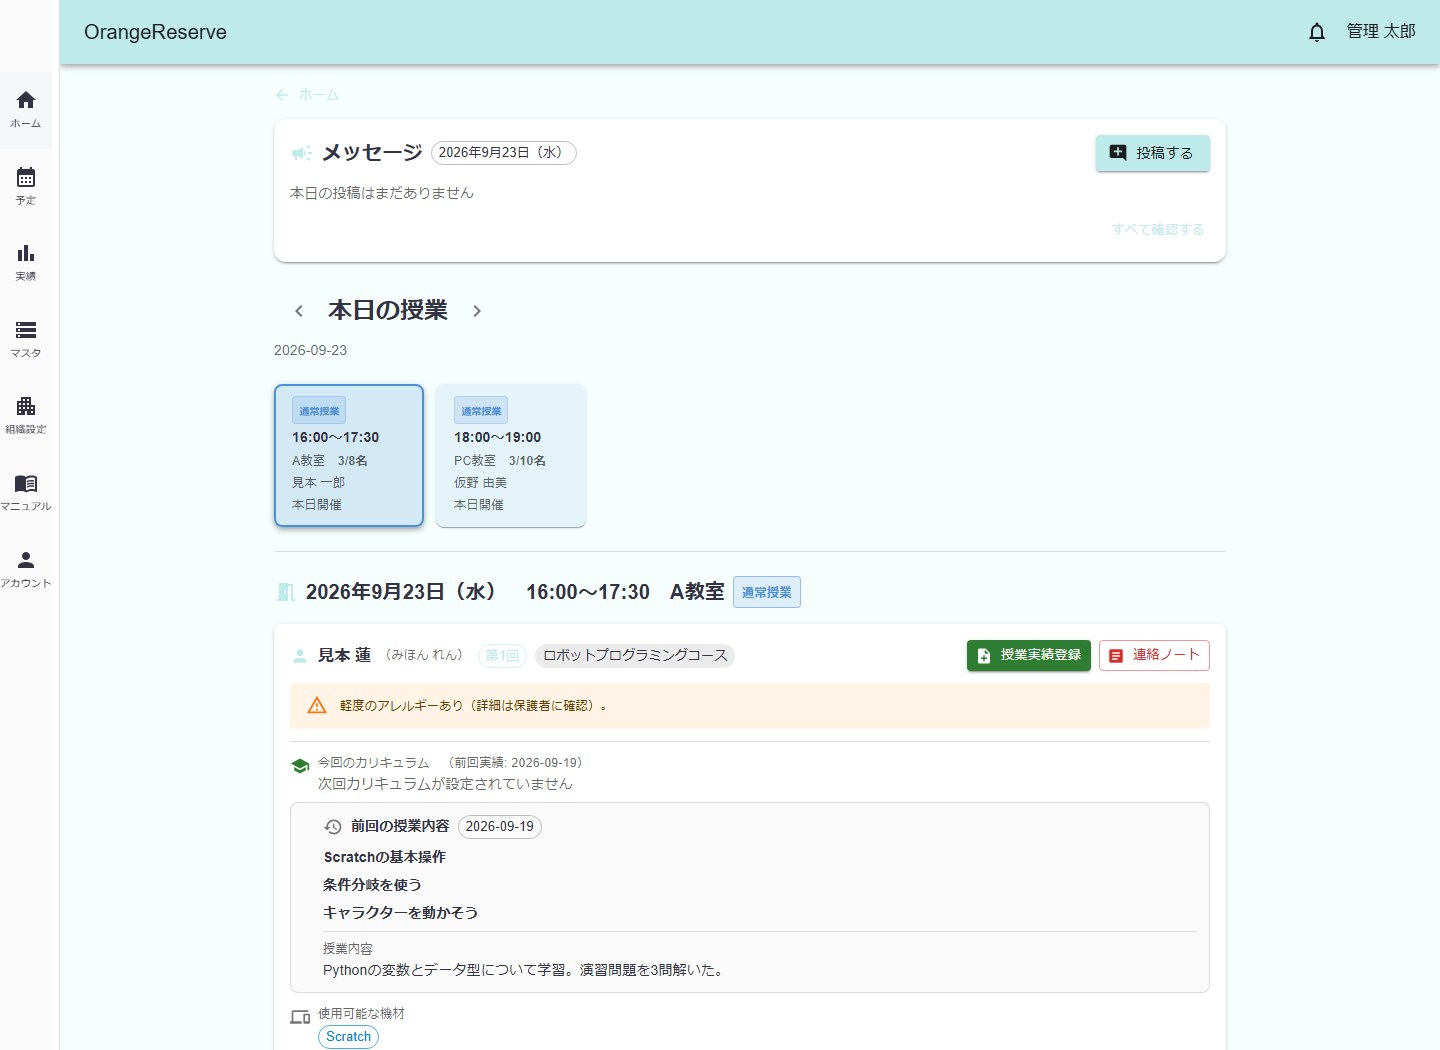Click the 本日の投稿はまだありません message text
The height and width of the screenshot is (1050, 1440).
[x=382, y=193]
